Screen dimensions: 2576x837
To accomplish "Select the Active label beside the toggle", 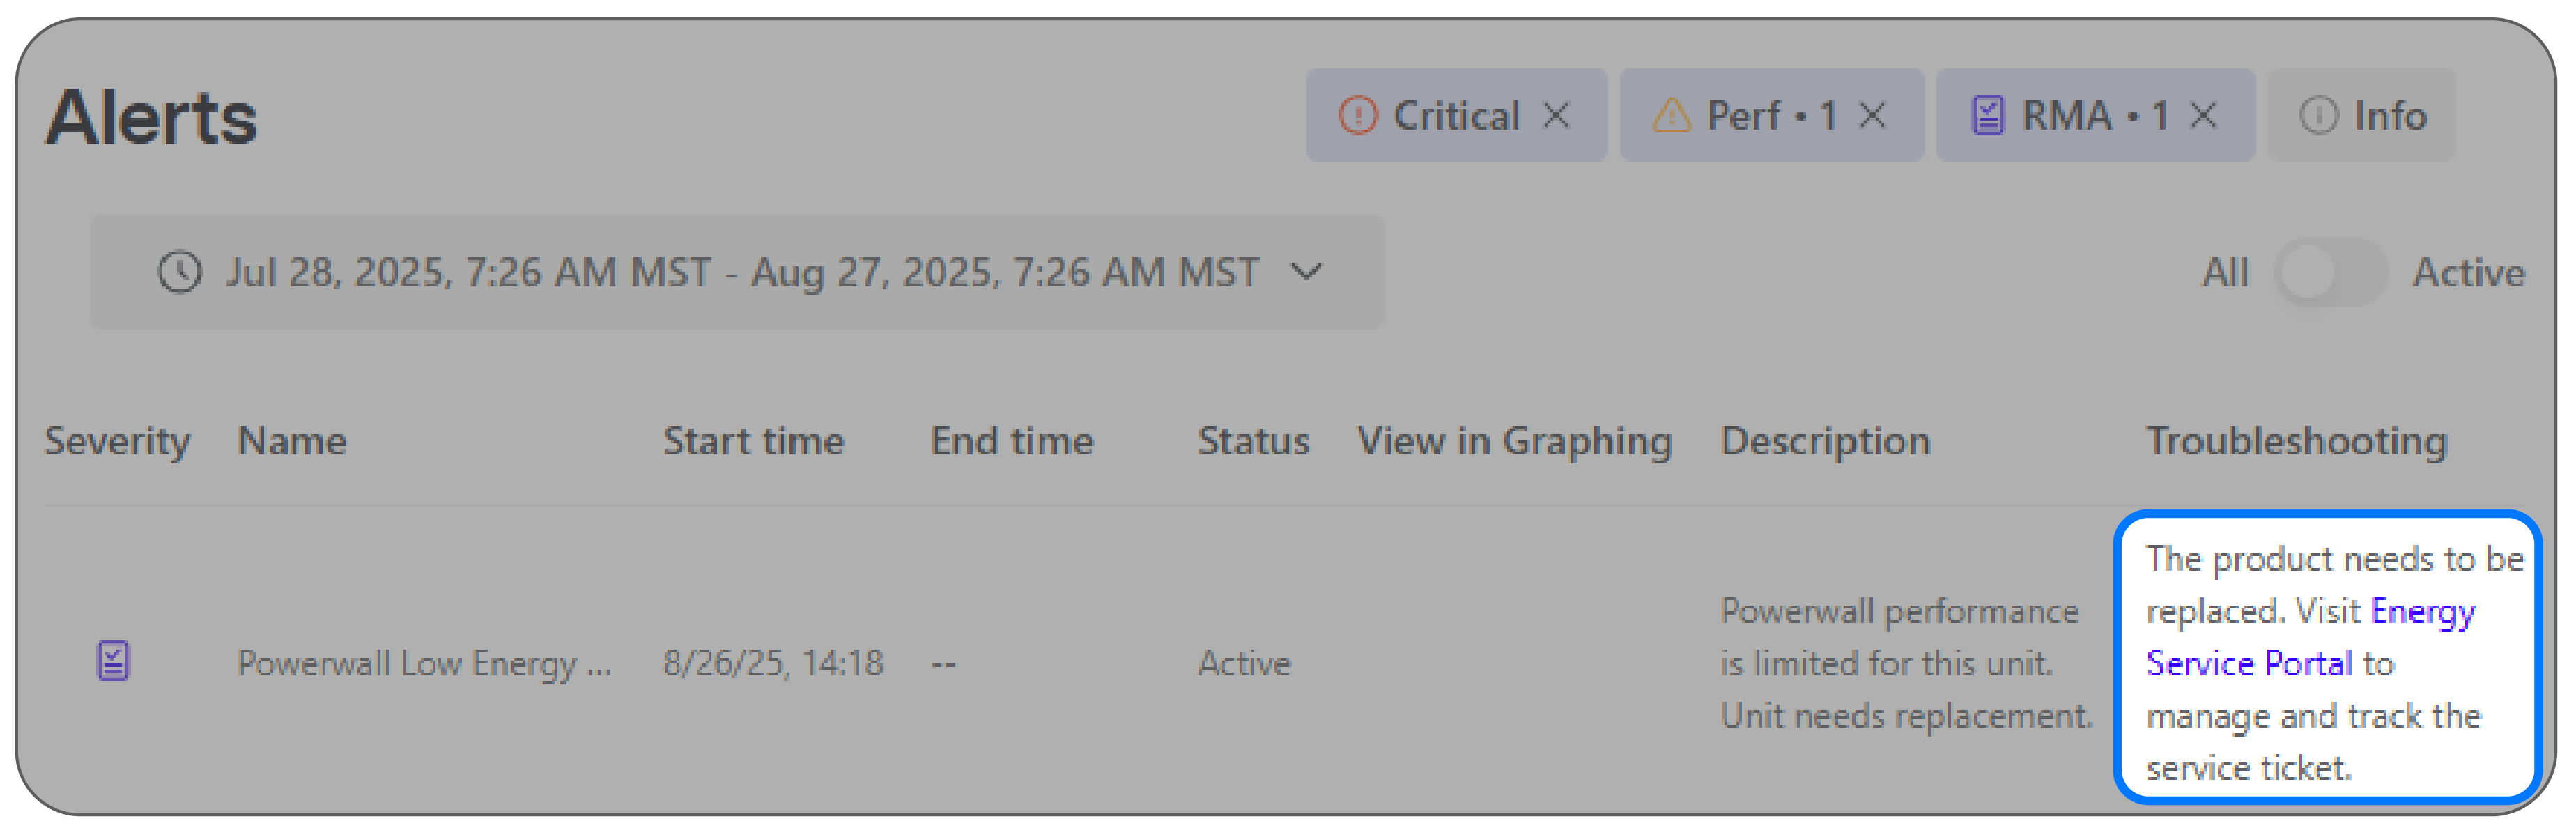I will pos(2468,273).
